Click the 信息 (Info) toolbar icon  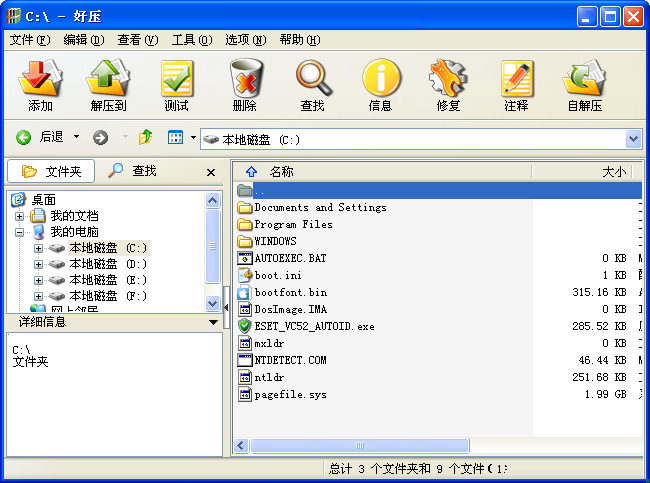click(380, 85)
